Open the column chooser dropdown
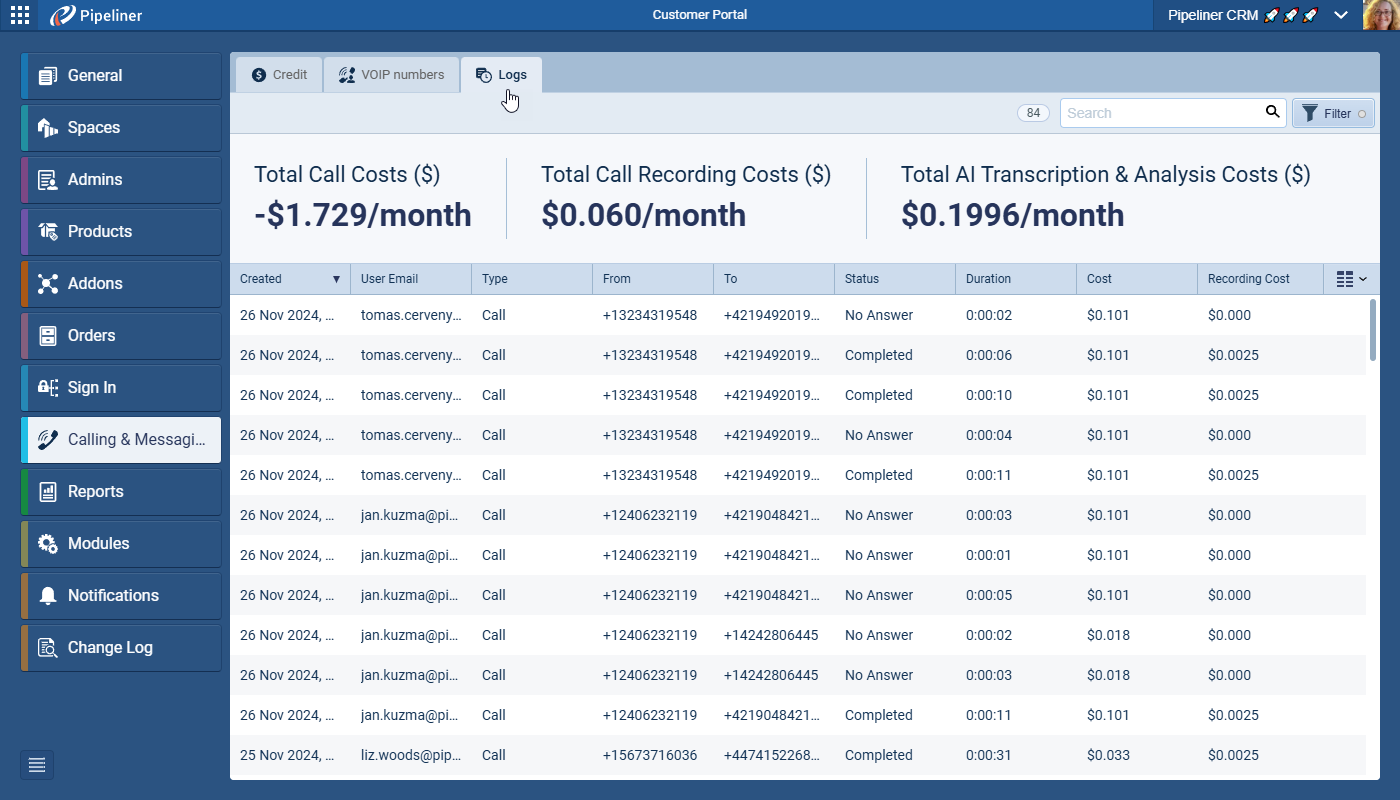 coord(1351,279)
